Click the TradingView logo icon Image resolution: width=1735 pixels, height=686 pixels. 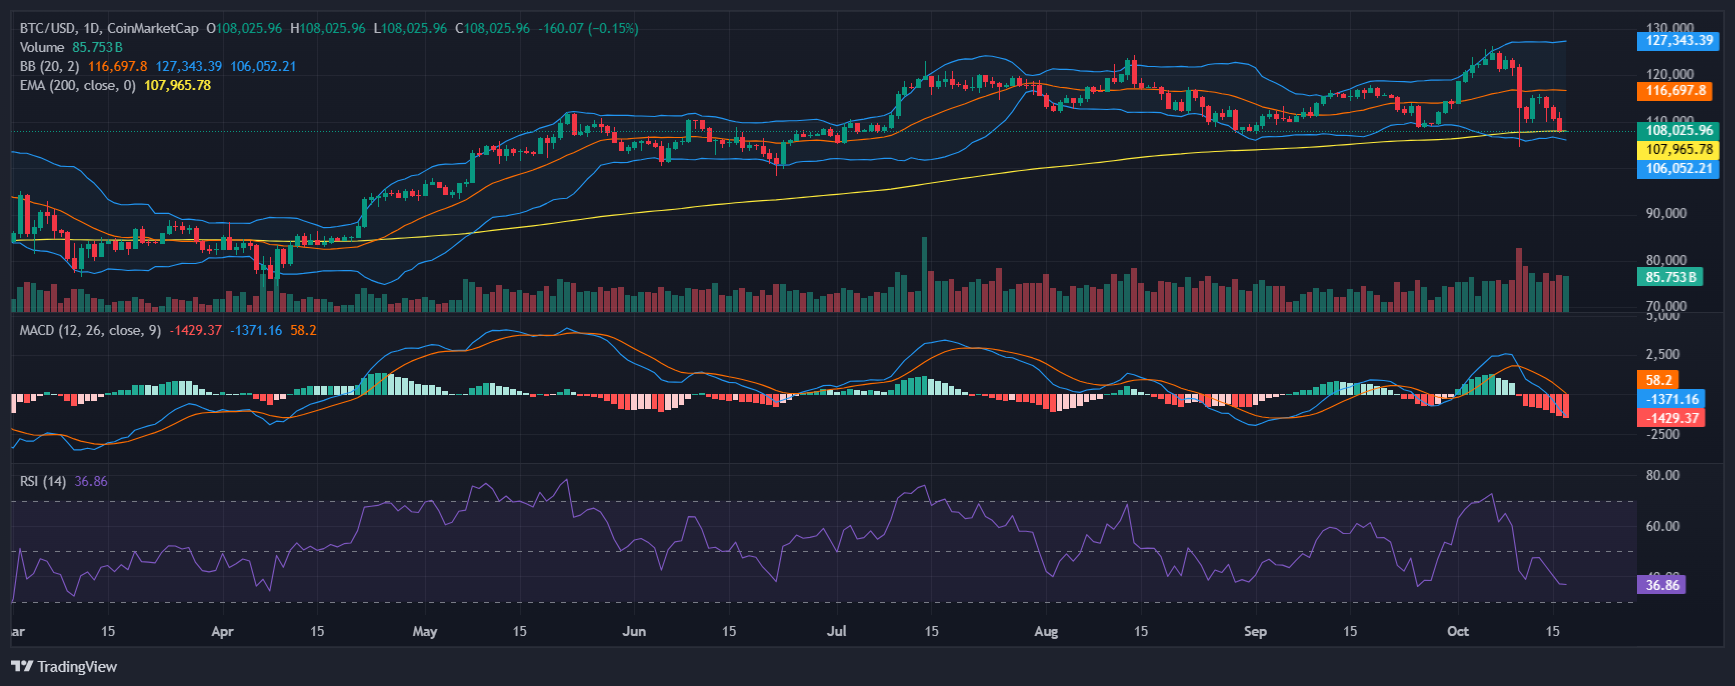coord(22,666)
